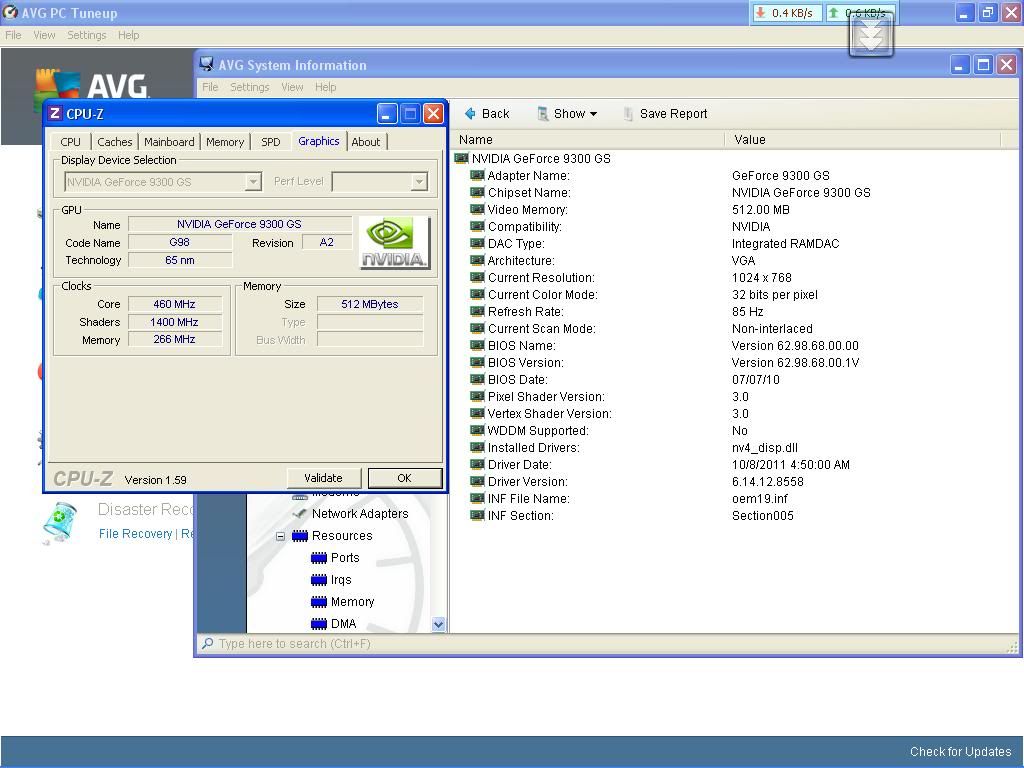Click the Show toolbar icon
This screenshot has height=768, width=1024.
pyautogui.click(x=543, y=114)
